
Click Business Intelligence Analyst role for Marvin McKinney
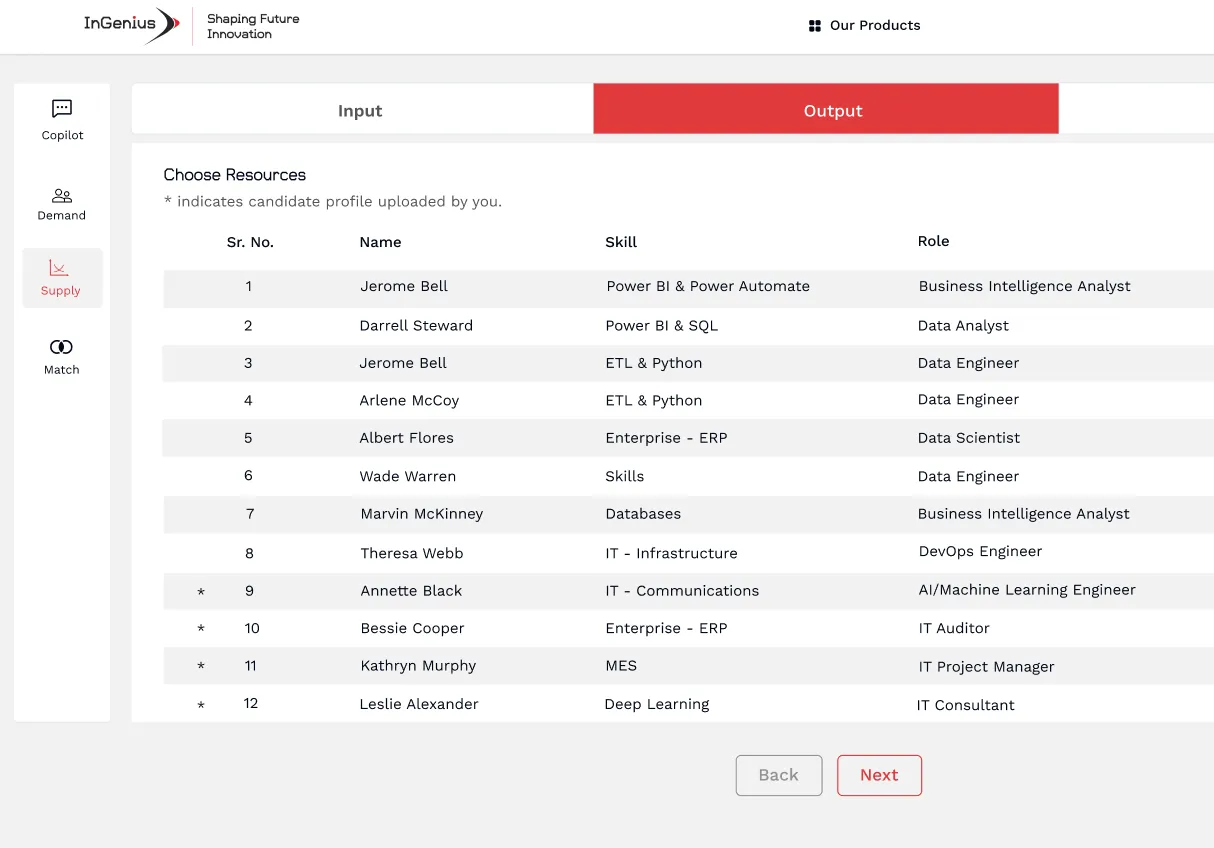pyautogui.click(x=1024, y=514)
